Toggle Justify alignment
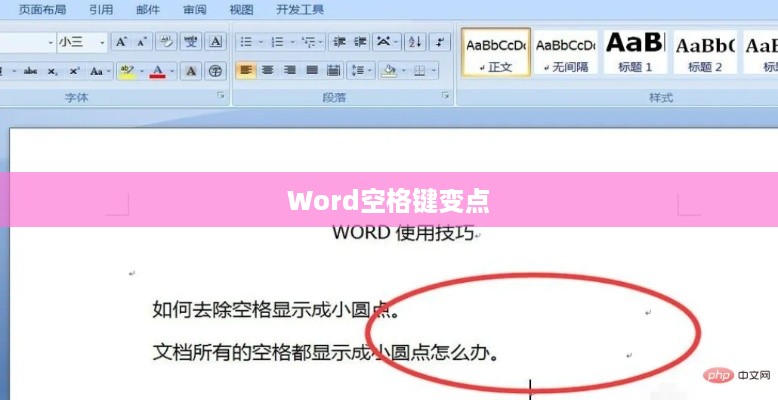778x400 pixels. click(x=312, y=71)
